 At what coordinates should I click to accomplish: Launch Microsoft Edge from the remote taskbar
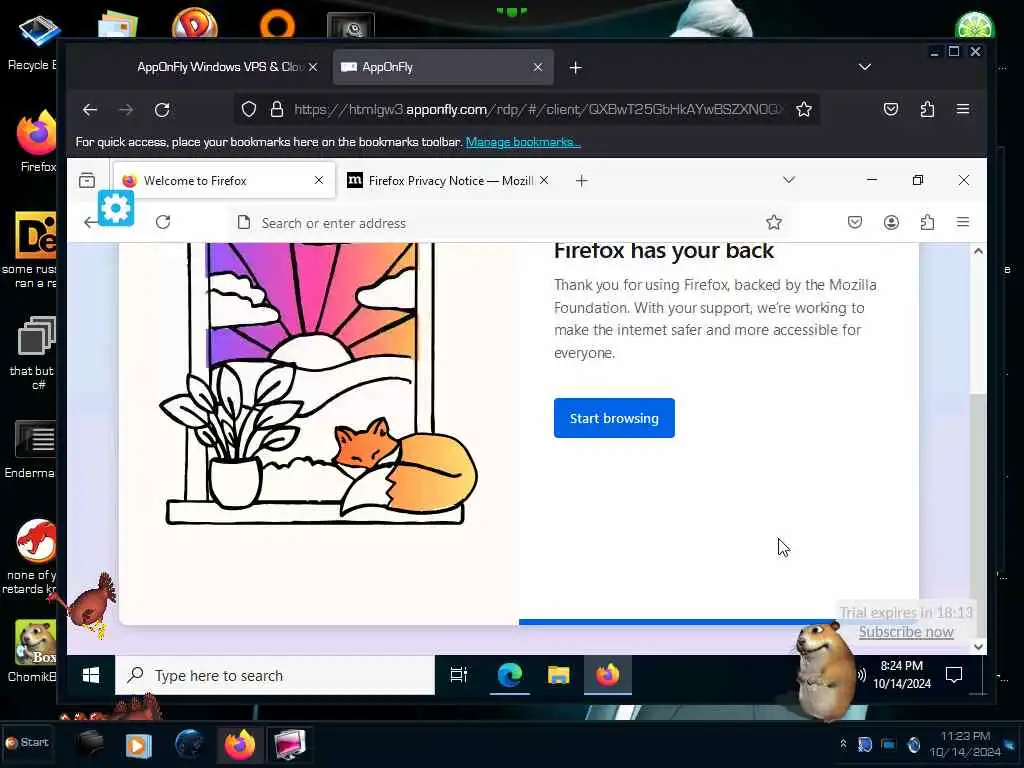(x=509, y=675)
